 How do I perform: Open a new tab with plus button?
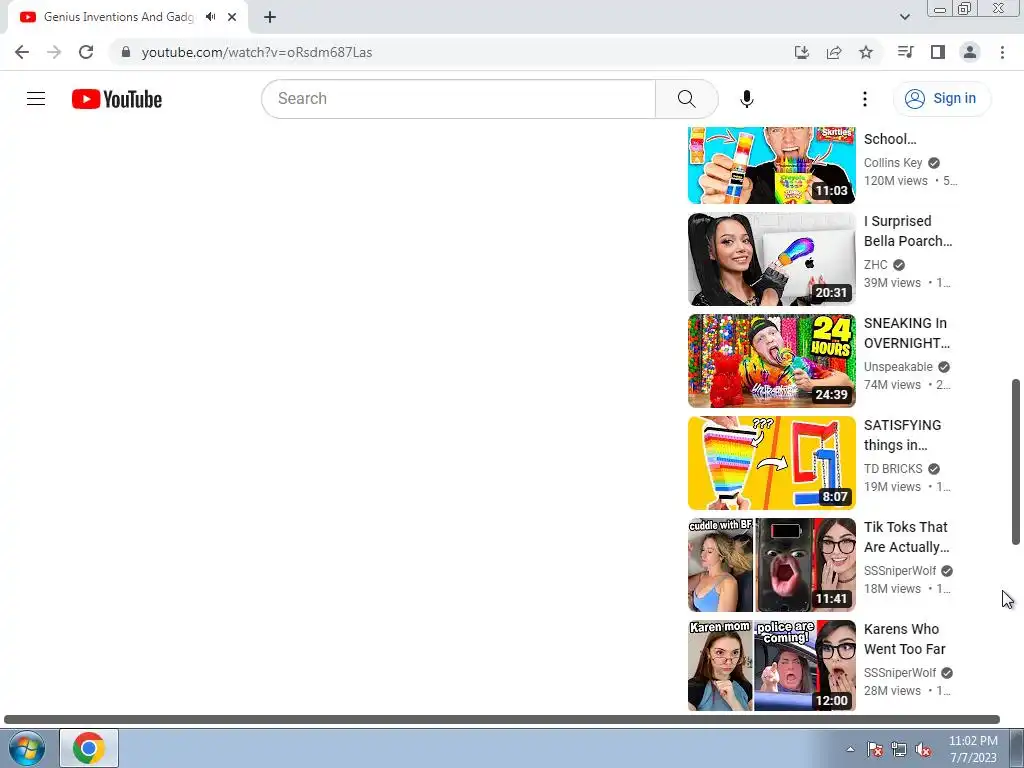coord(270,17)
